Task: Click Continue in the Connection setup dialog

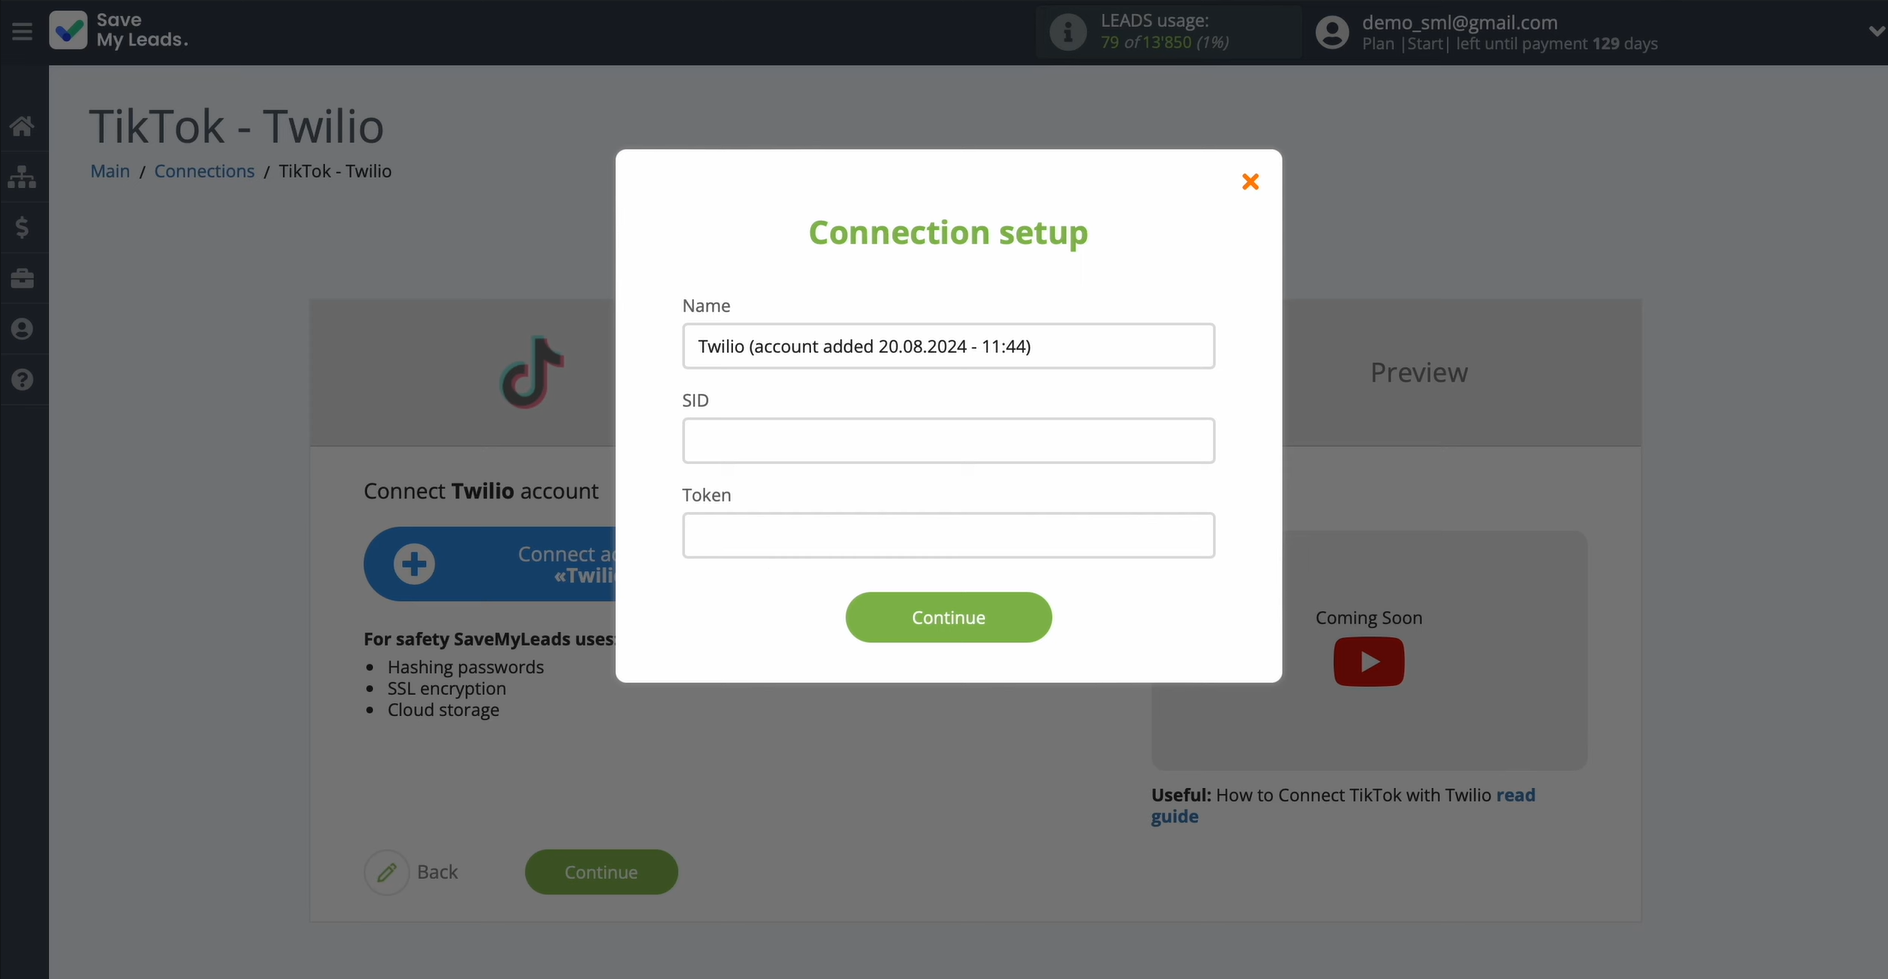Action: [x=948, y=617]
